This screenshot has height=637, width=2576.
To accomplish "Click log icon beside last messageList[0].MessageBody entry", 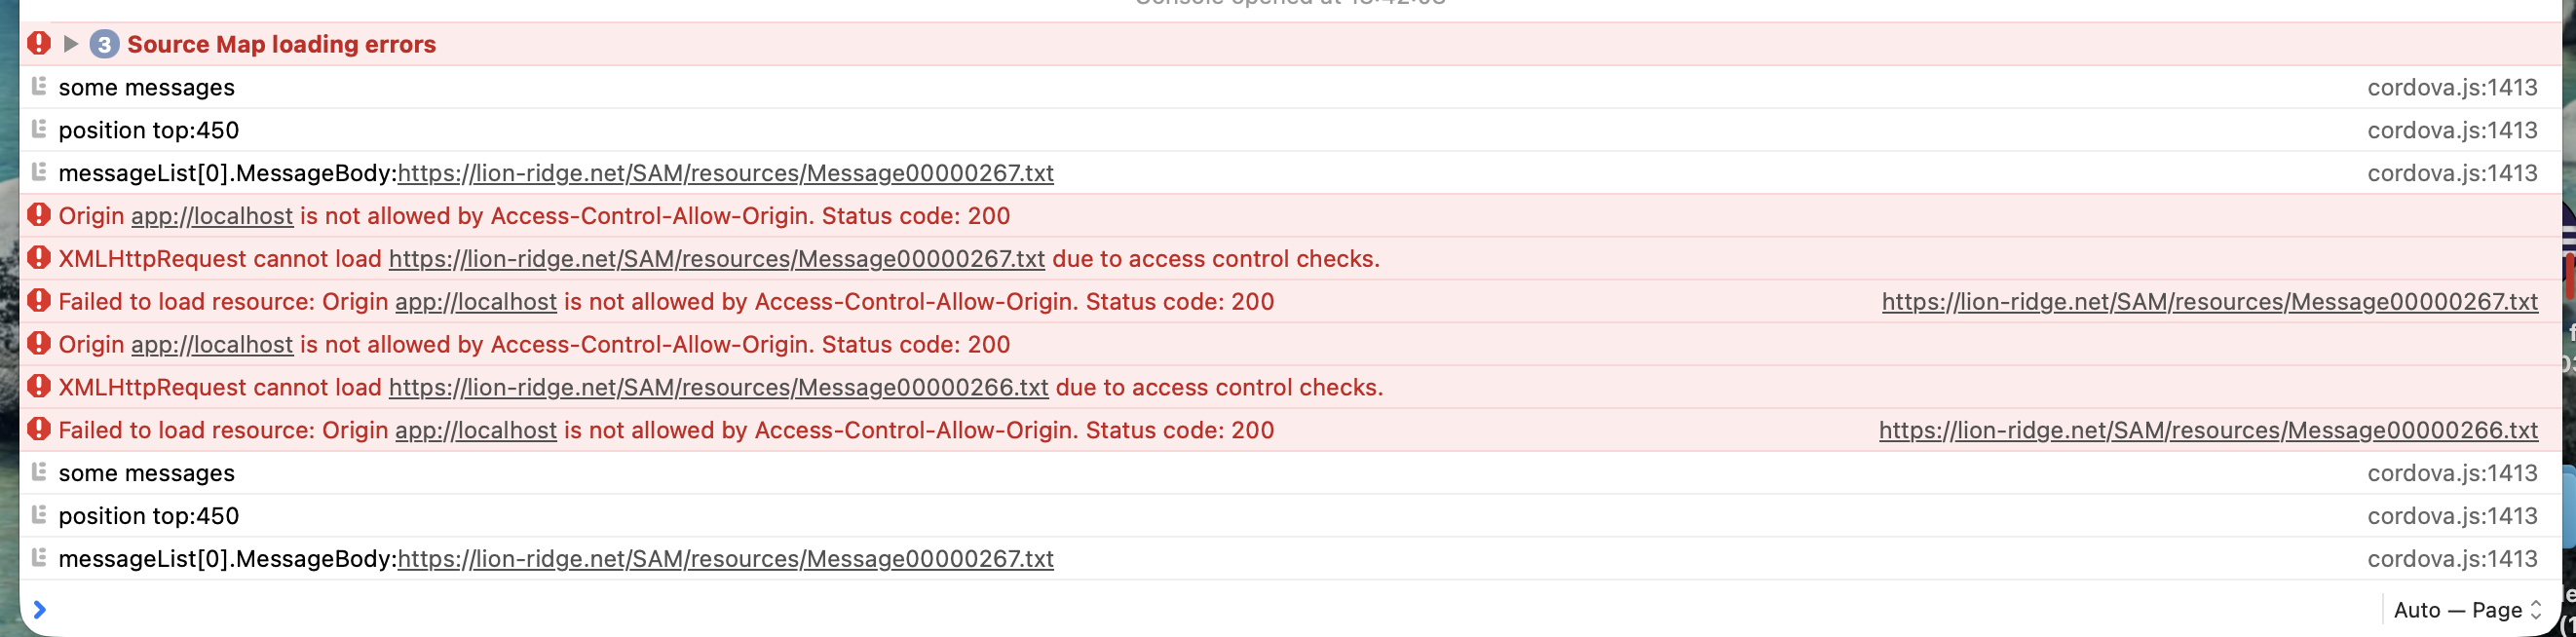I will [39, 558].
